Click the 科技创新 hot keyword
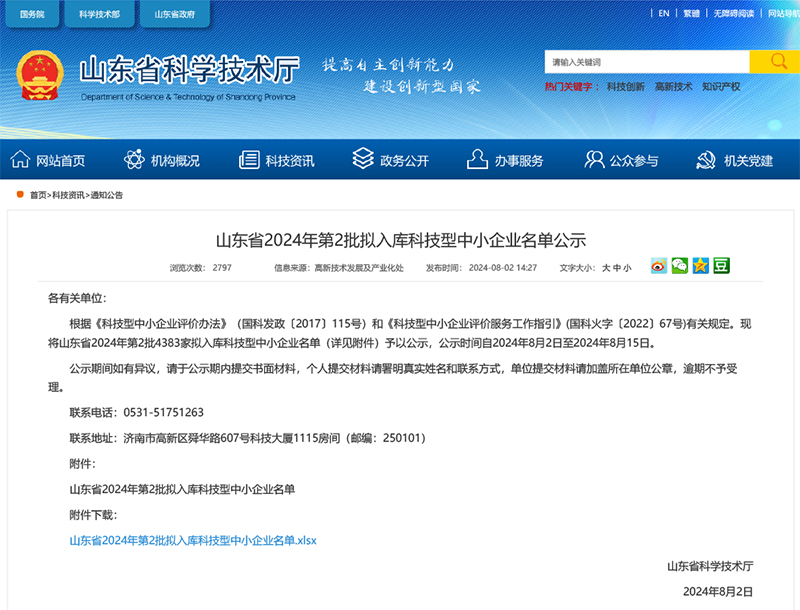Screen dimensions: 800x610 [625, 87]
